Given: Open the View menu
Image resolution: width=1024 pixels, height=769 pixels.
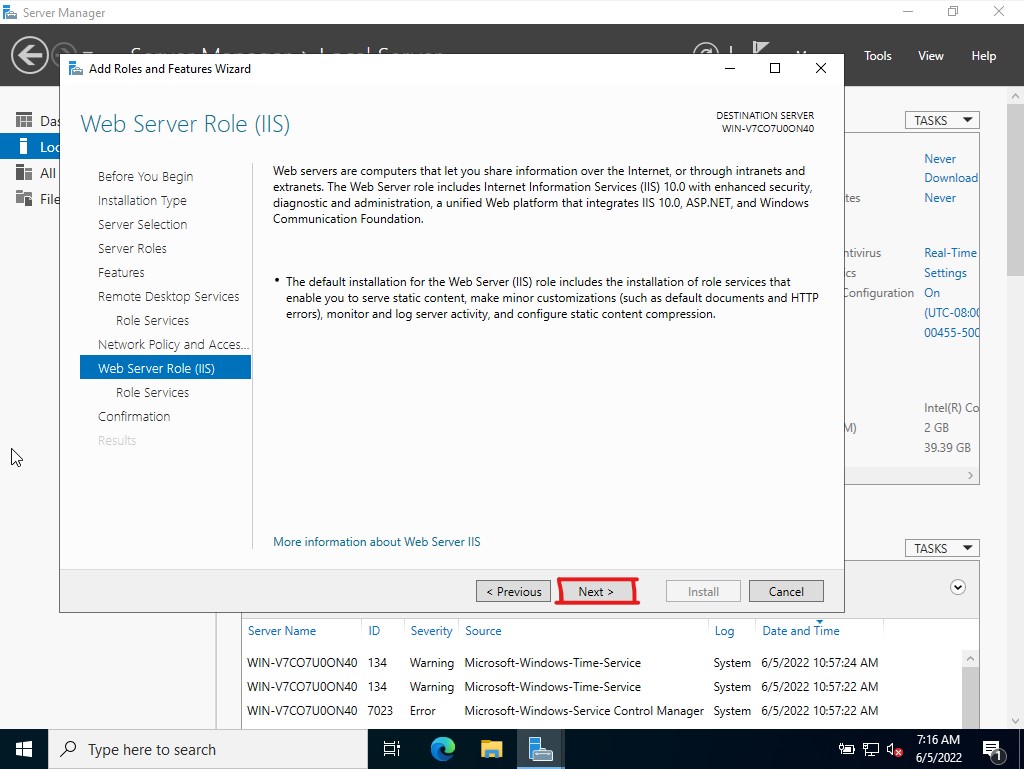Looking at the screenshot, I should tap(930, 55).
